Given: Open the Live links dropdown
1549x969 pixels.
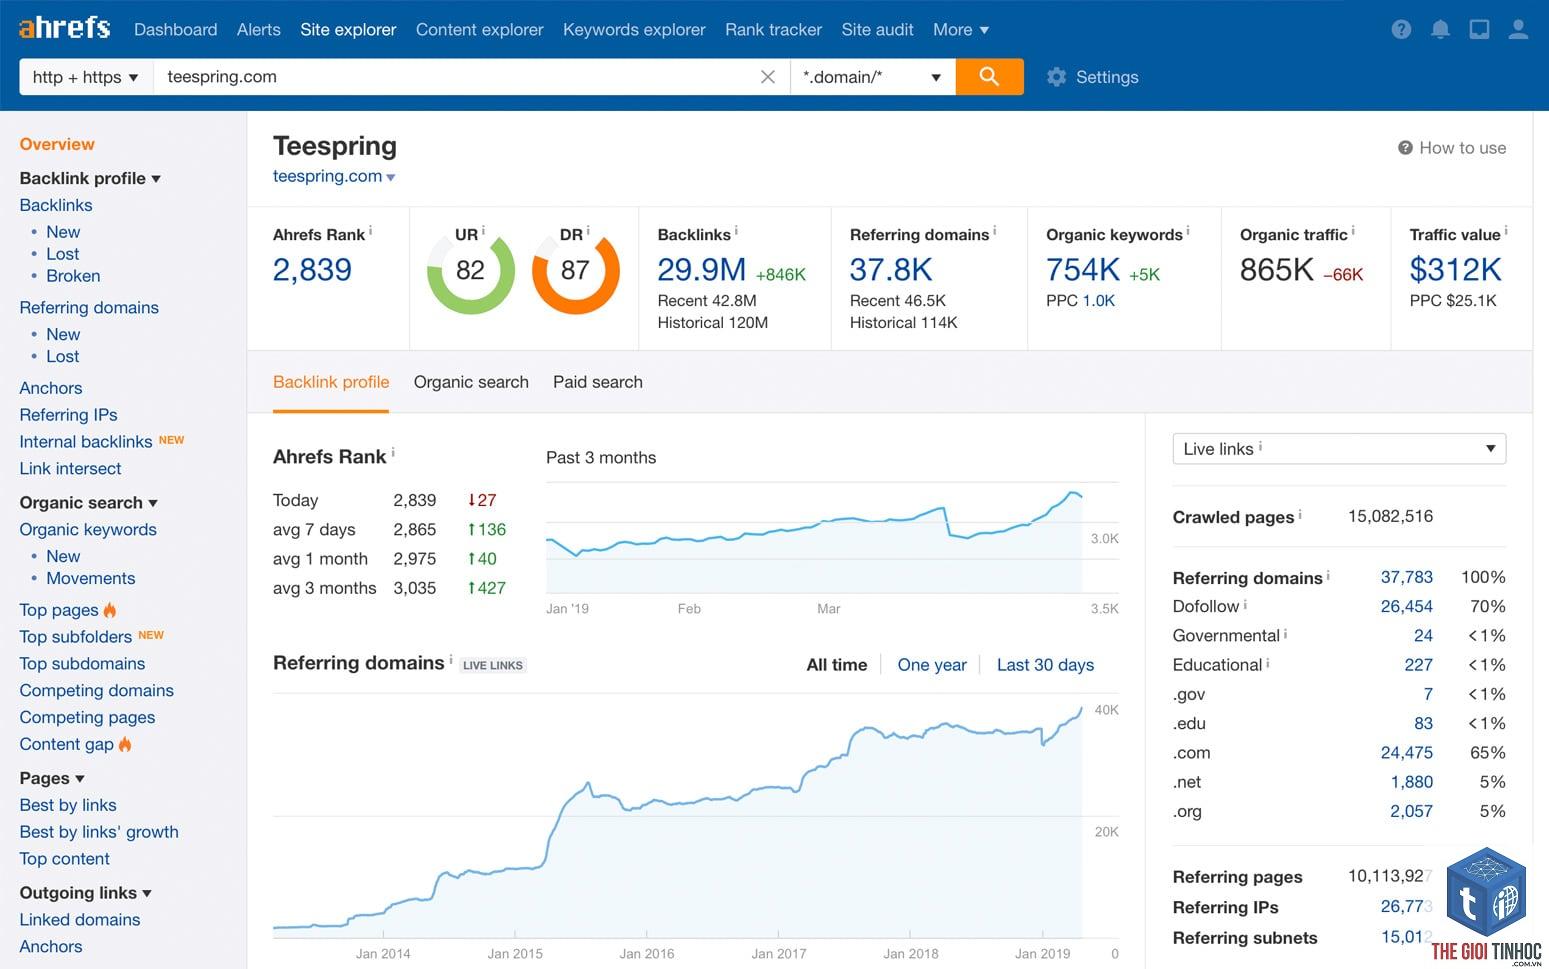Looking at the screenshot, I should 1339,449.
